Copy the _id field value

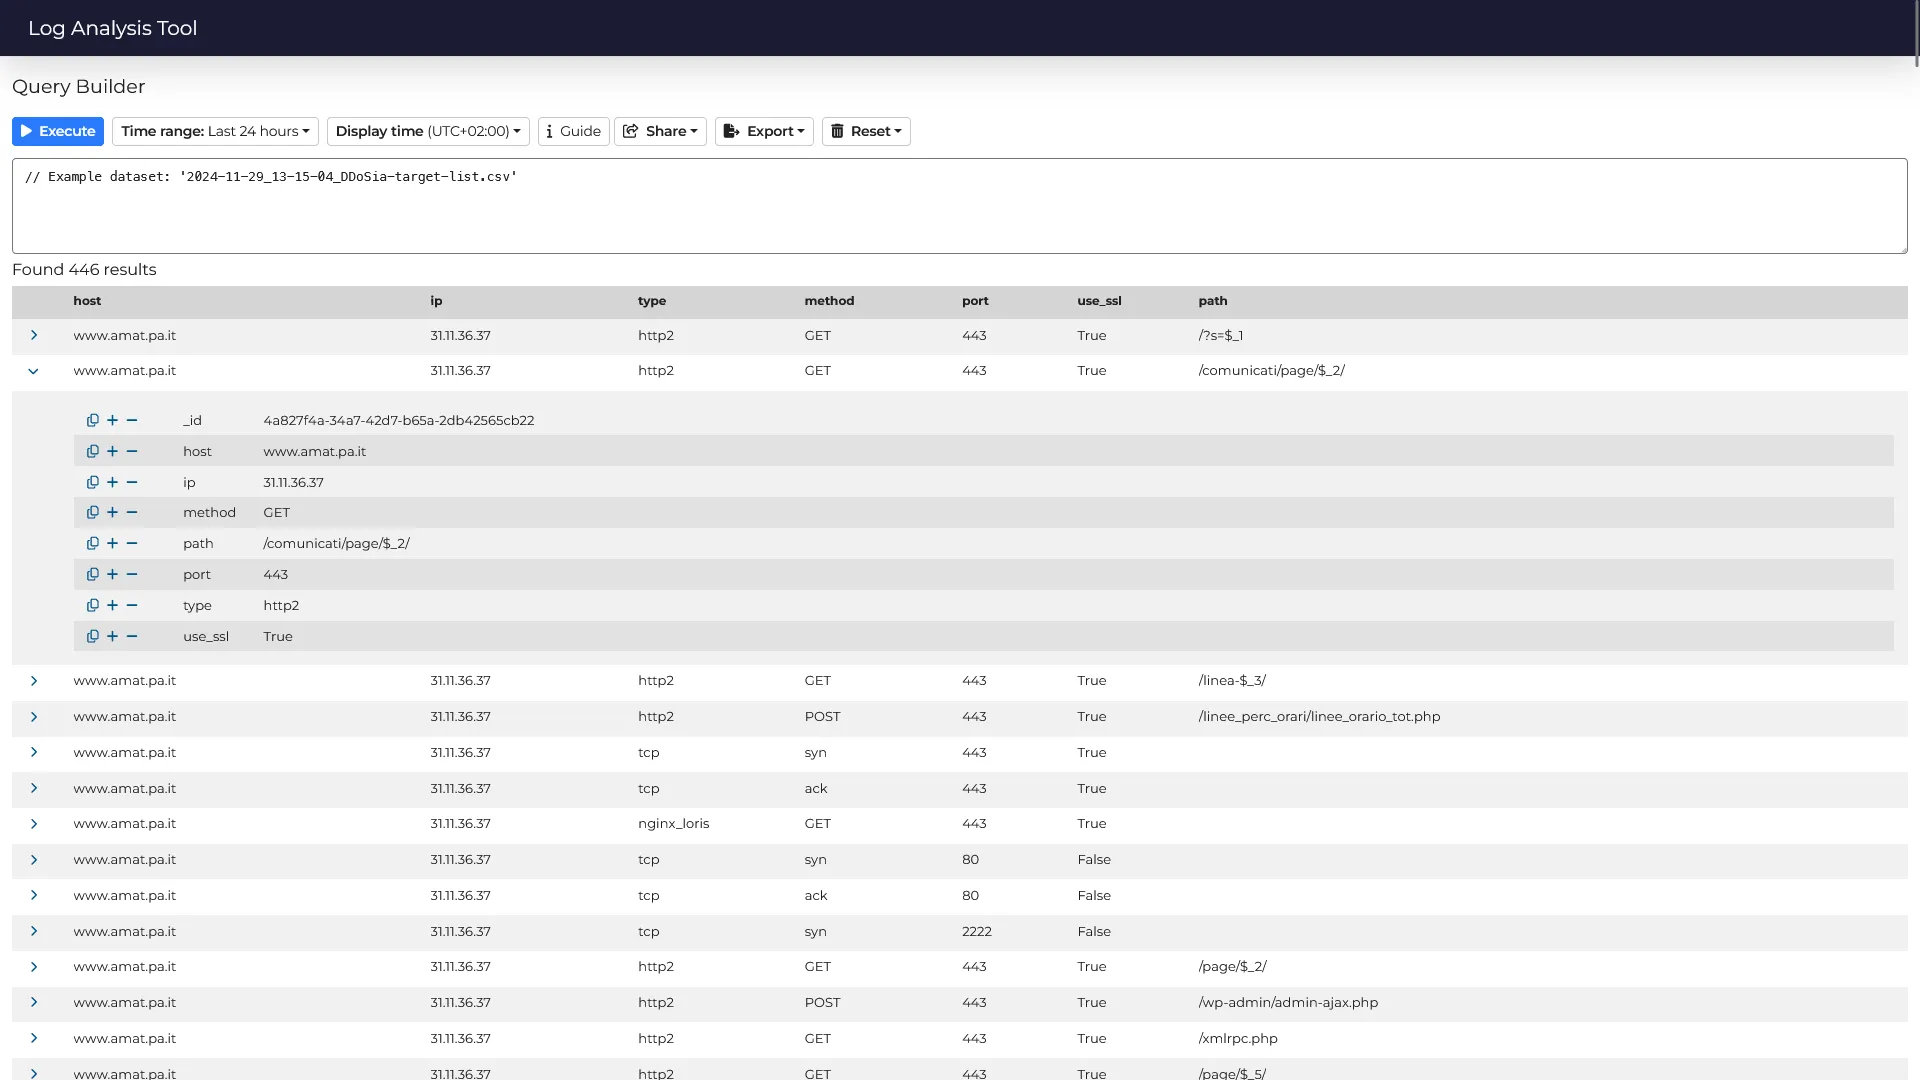tap(93, 420)
